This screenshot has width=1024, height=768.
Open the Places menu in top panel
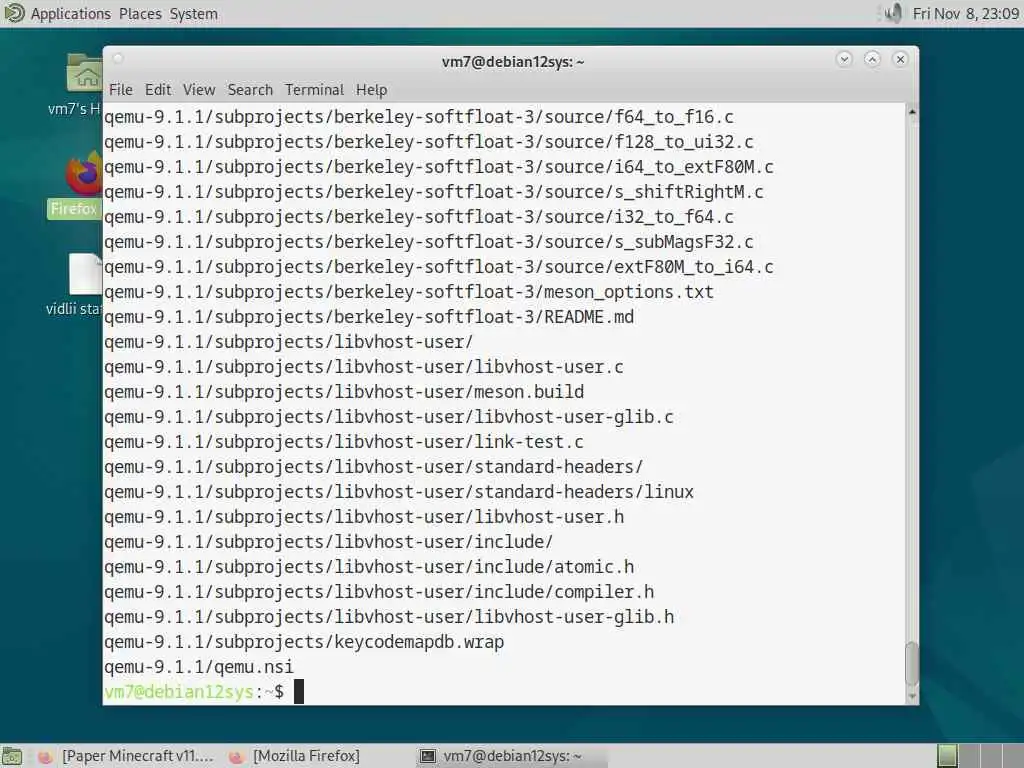coord(140,14)
